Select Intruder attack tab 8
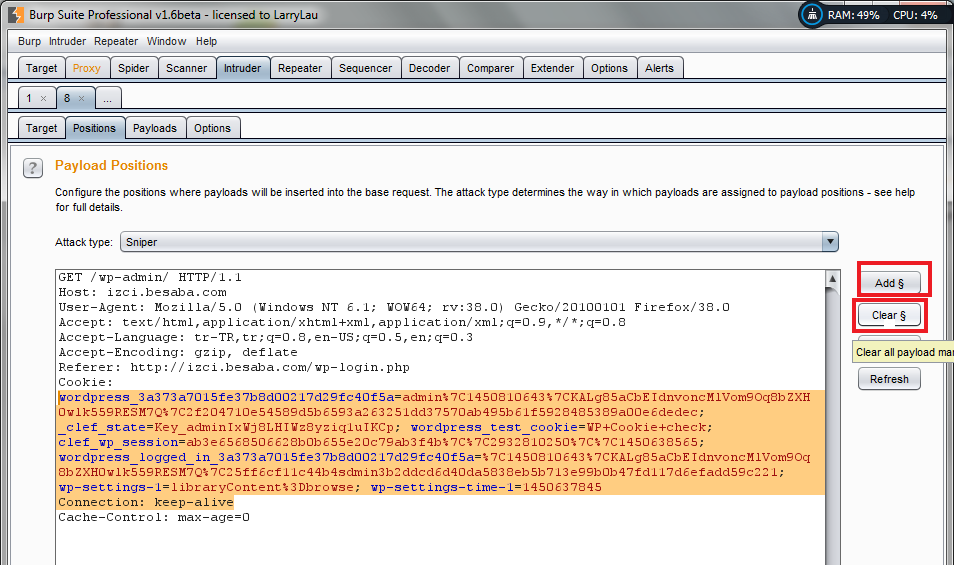The width and height of the screenshot is (954, 565). tap(67, 99)
